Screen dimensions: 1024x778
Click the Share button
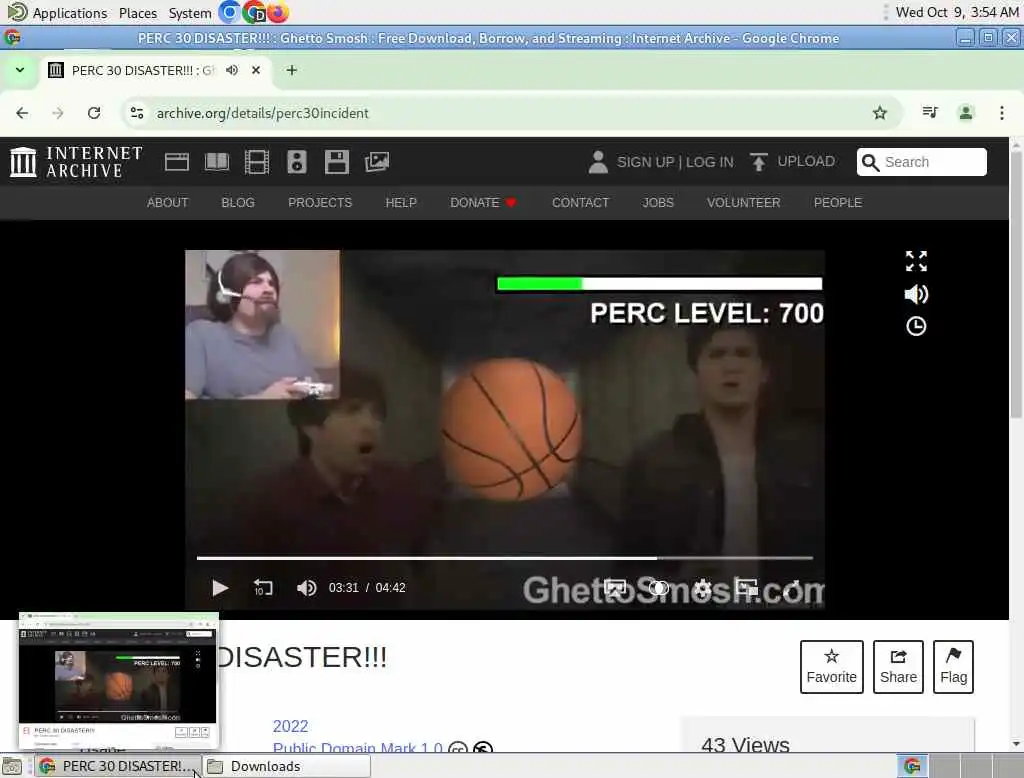tap(898, 667)
